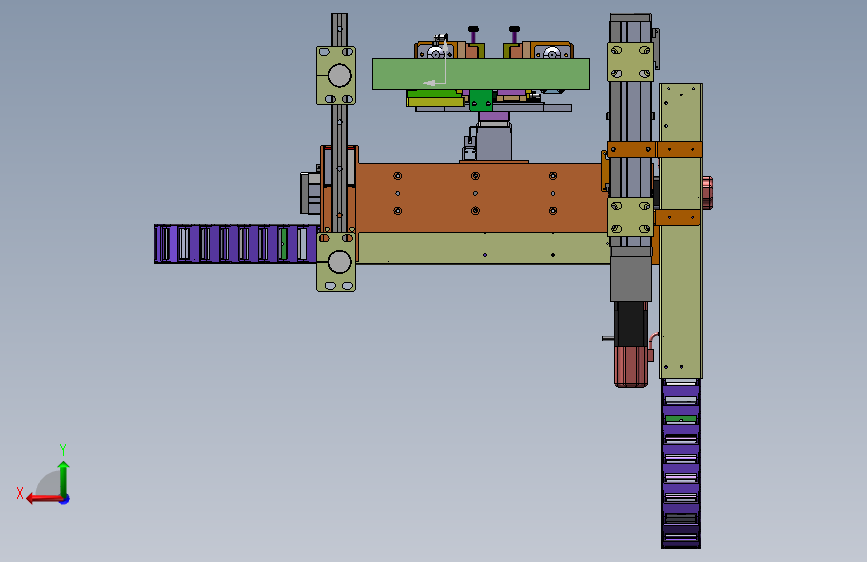Viewport: 867px width, 562px height.
Task: Select the left black knob above the green plate
Action: click(473, 29)
